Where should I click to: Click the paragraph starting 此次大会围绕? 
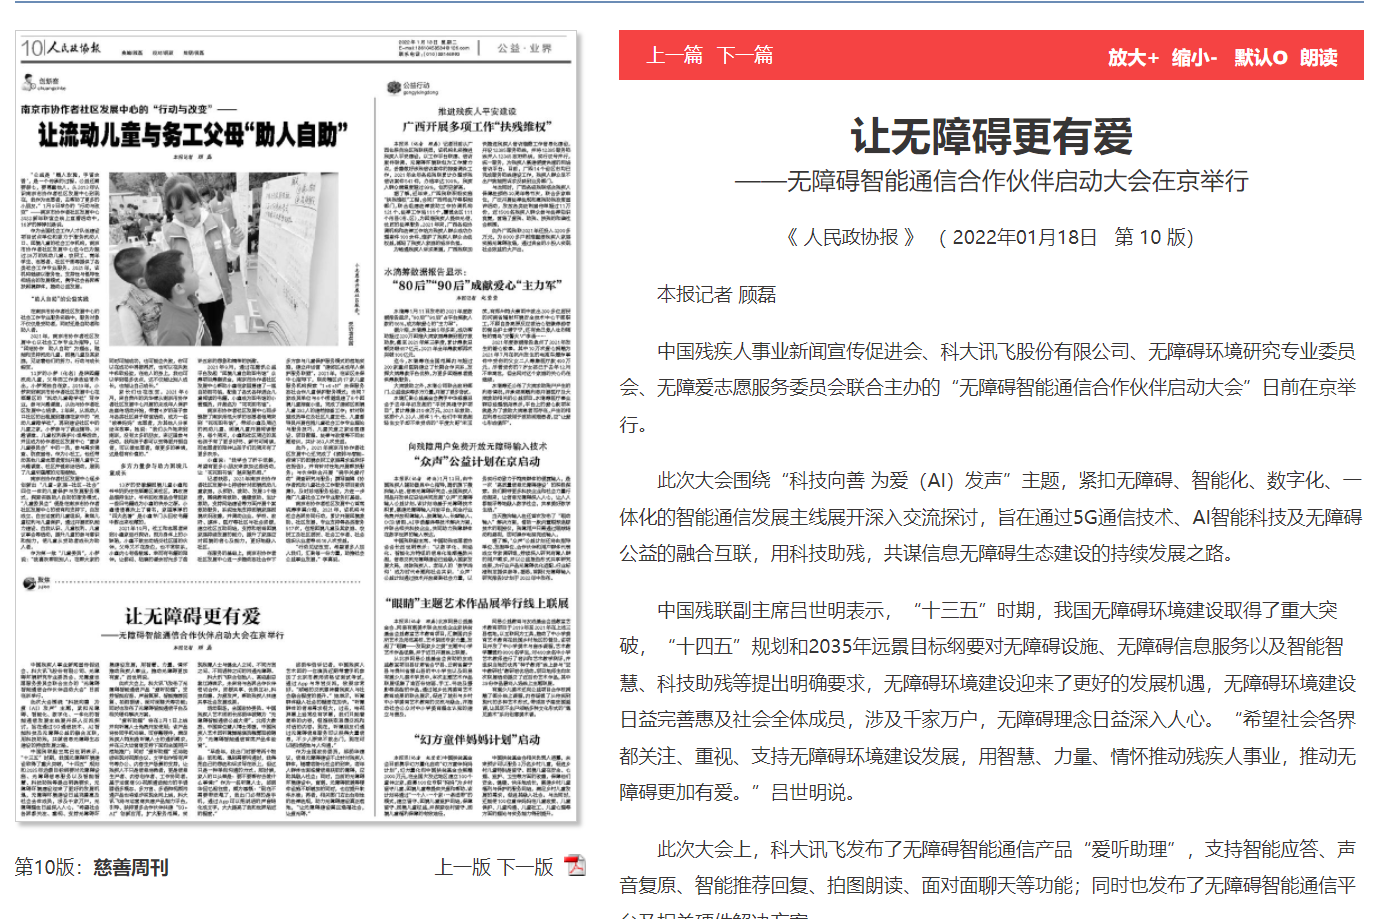990,517
